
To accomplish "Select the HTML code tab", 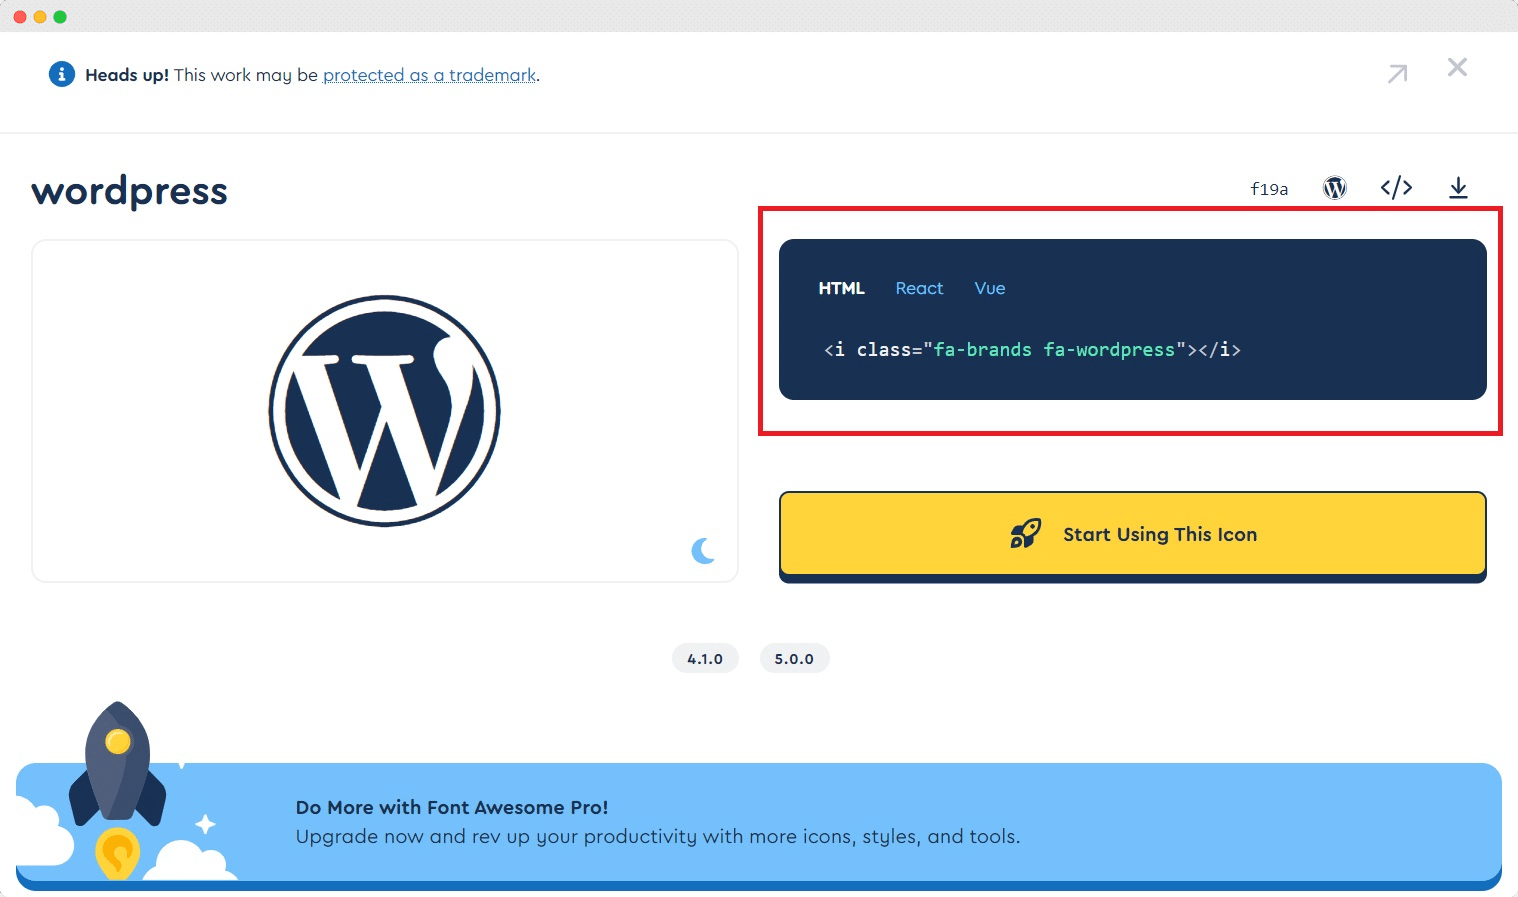I will click(841, 288).
